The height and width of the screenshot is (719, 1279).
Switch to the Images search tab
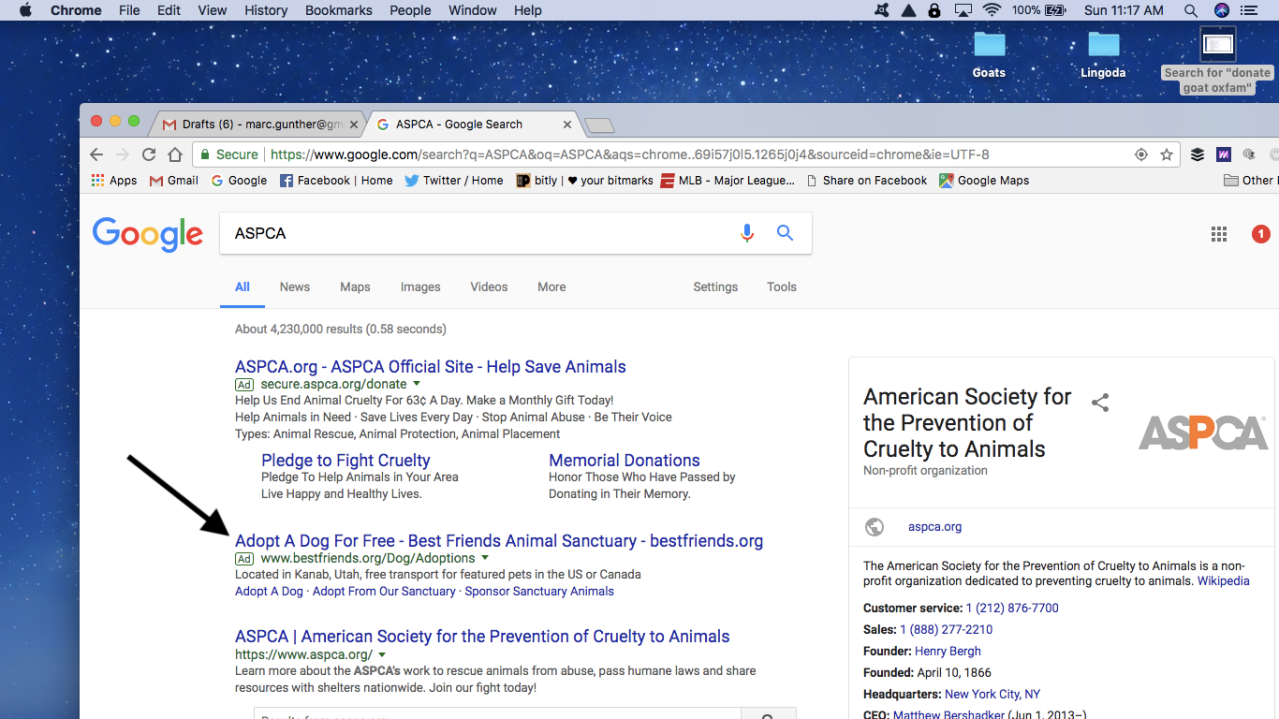pos(420,287)
